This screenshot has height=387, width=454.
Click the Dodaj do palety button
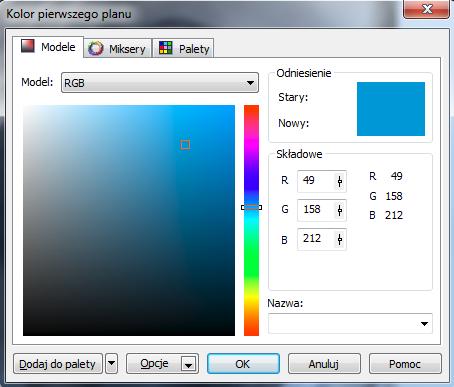click(x=58, y=364)
